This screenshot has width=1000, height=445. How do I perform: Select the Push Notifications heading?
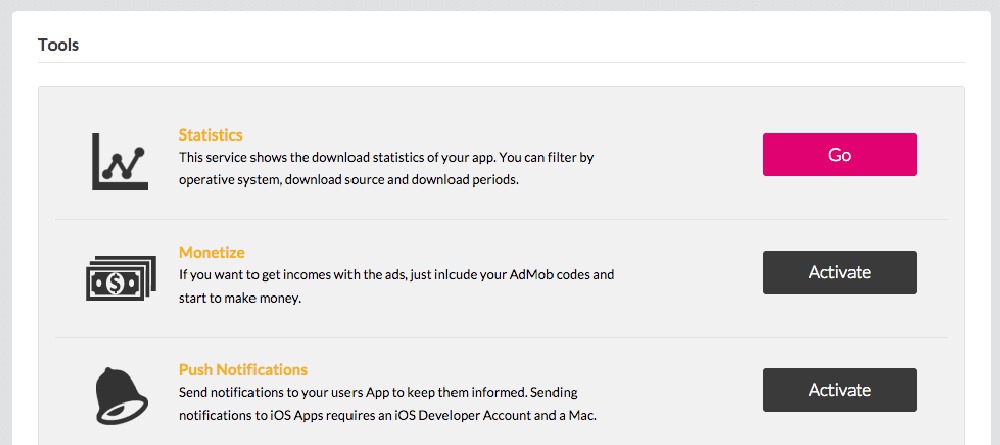[x=243, y=370]
